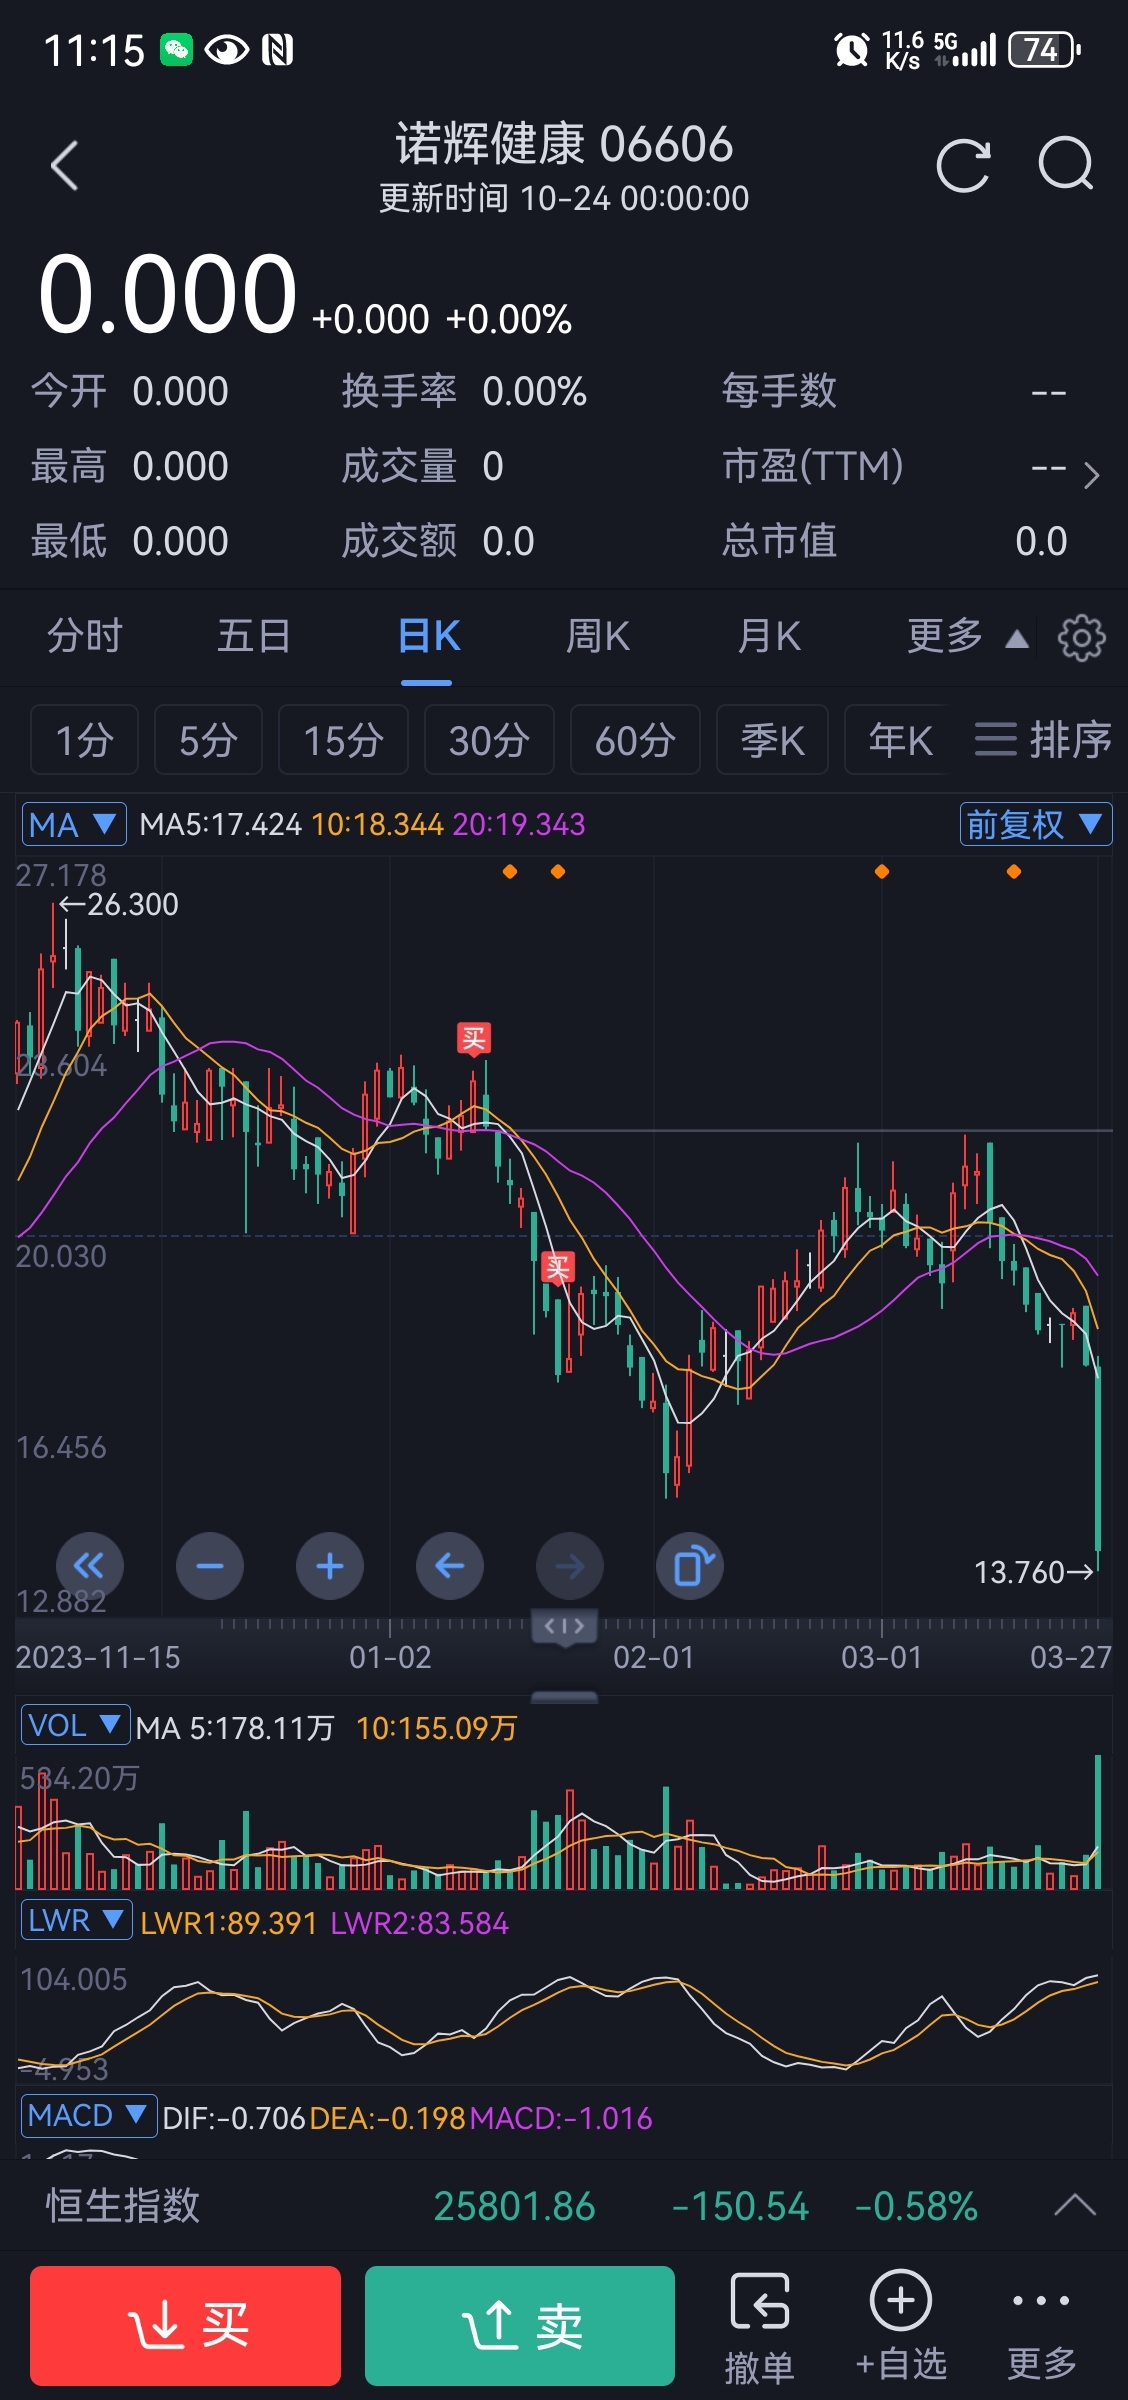This screenshot has width=1128, height=2400.
Task: Select the 1分 period
Action: tap(84, 740)
